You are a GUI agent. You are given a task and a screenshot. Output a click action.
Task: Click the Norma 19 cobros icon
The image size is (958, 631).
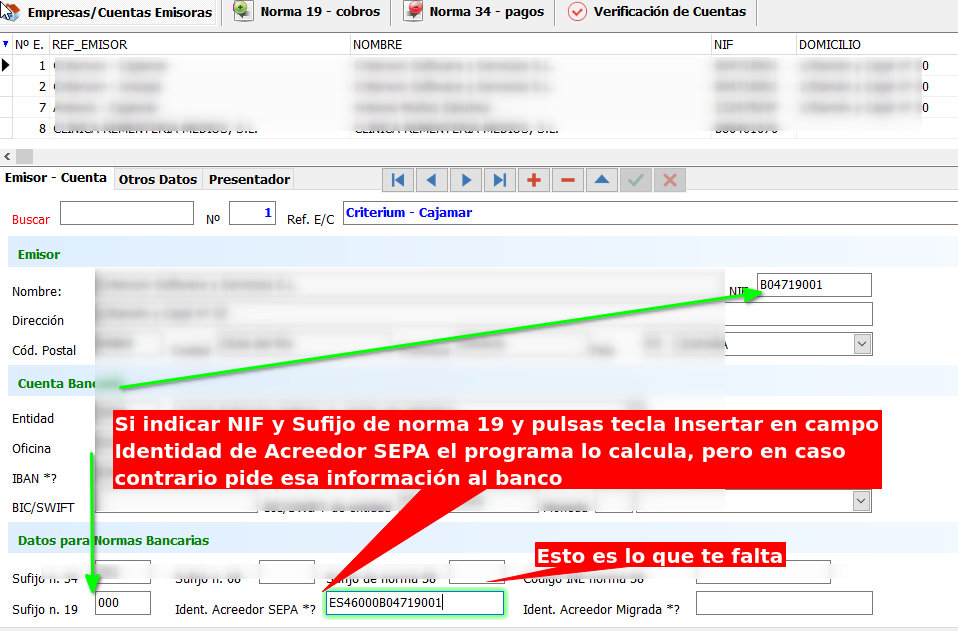click(x=243, y=10)
